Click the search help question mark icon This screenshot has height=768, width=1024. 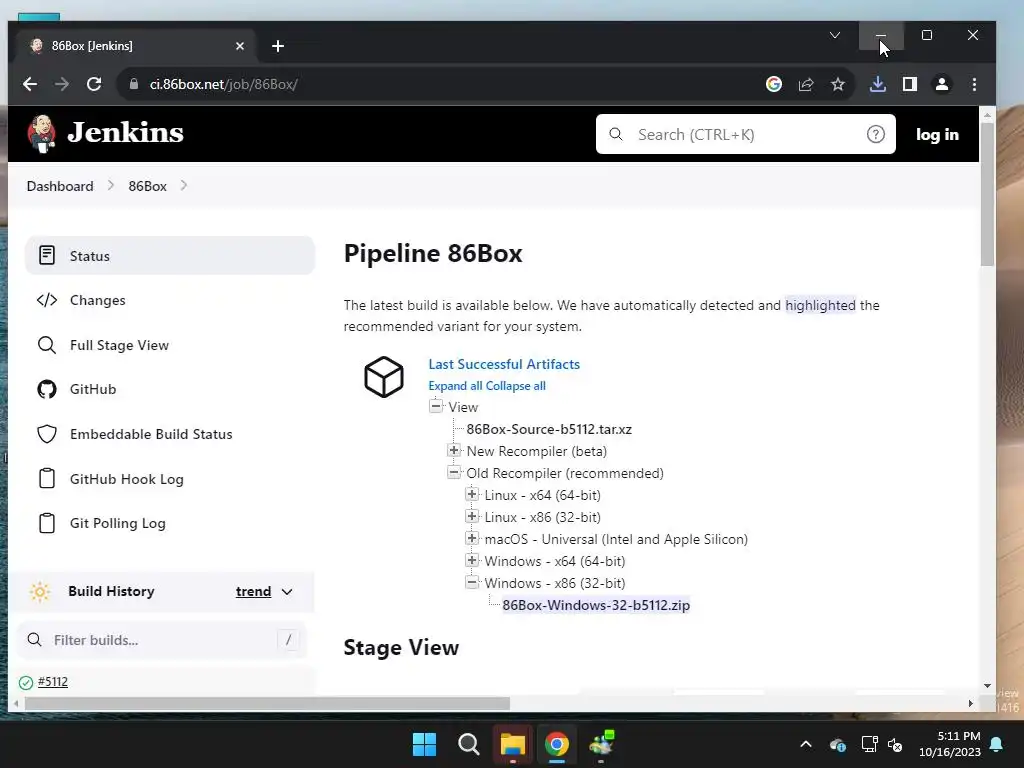pyautogui.click(x=876, y=135)
